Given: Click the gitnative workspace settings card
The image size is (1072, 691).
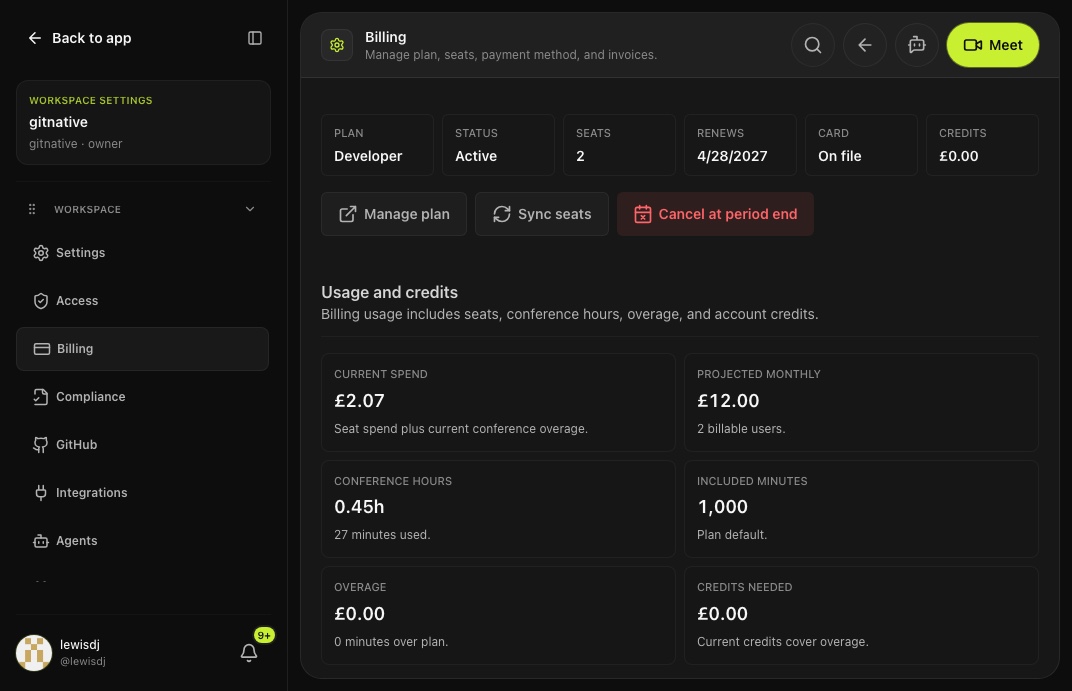Looking at the screenshot, I should coord(144,122).
